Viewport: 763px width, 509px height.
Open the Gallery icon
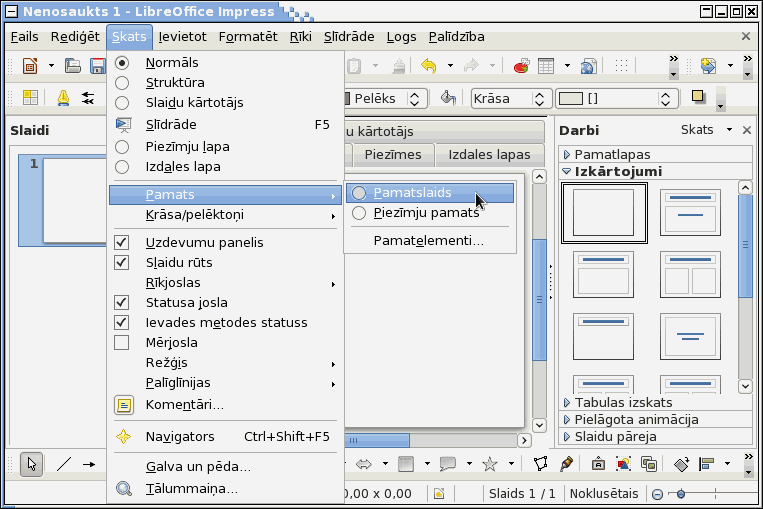pyautogui.click(x=649, y=464)
